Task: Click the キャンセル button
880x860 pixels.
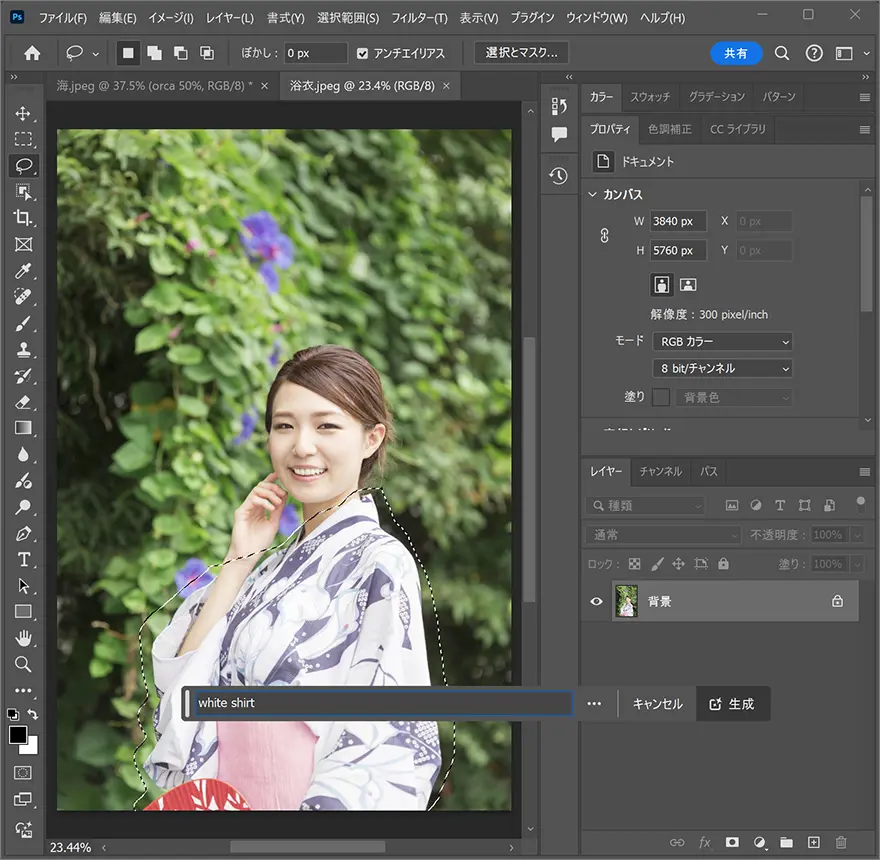Action: click(657, 704)
